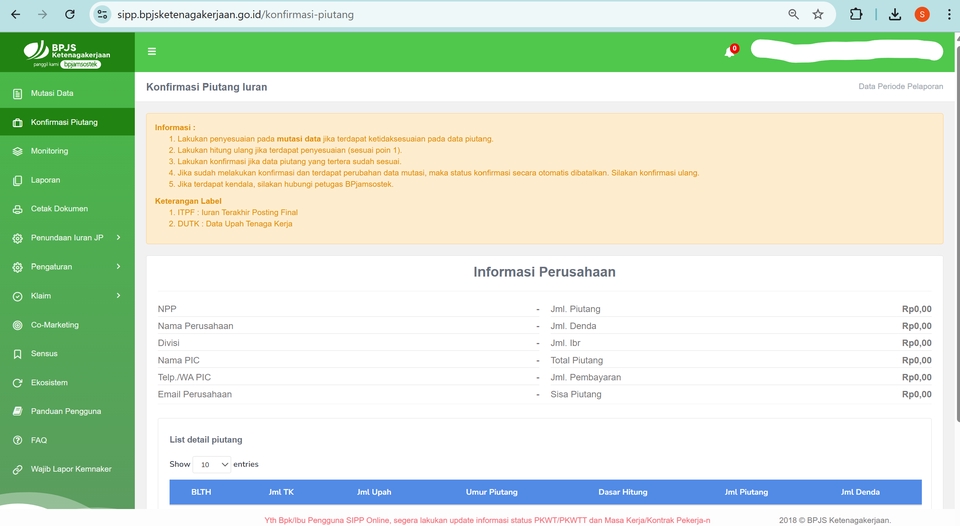Click the Nama Perusahaan label
The image size is (960, 526).
tap(195, 326)
